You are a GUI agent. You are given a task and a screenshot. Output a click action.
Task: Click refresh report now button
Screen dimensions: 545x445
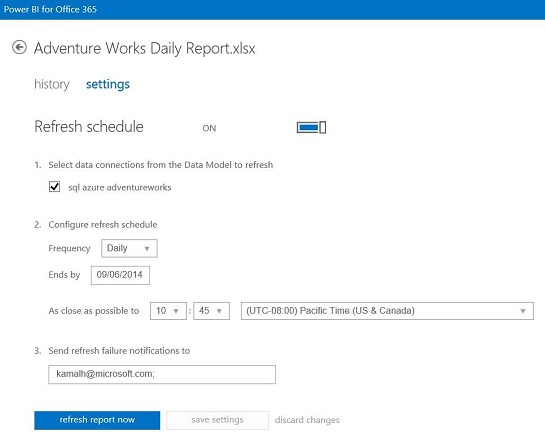pos(97,420)
